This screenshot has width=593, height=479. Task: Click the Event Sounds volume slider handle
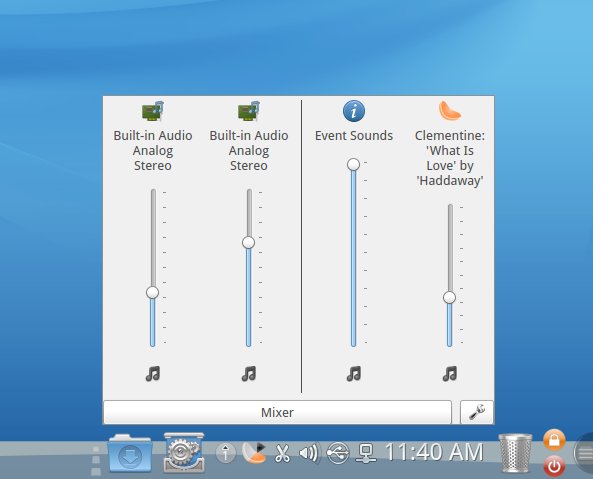353,164
